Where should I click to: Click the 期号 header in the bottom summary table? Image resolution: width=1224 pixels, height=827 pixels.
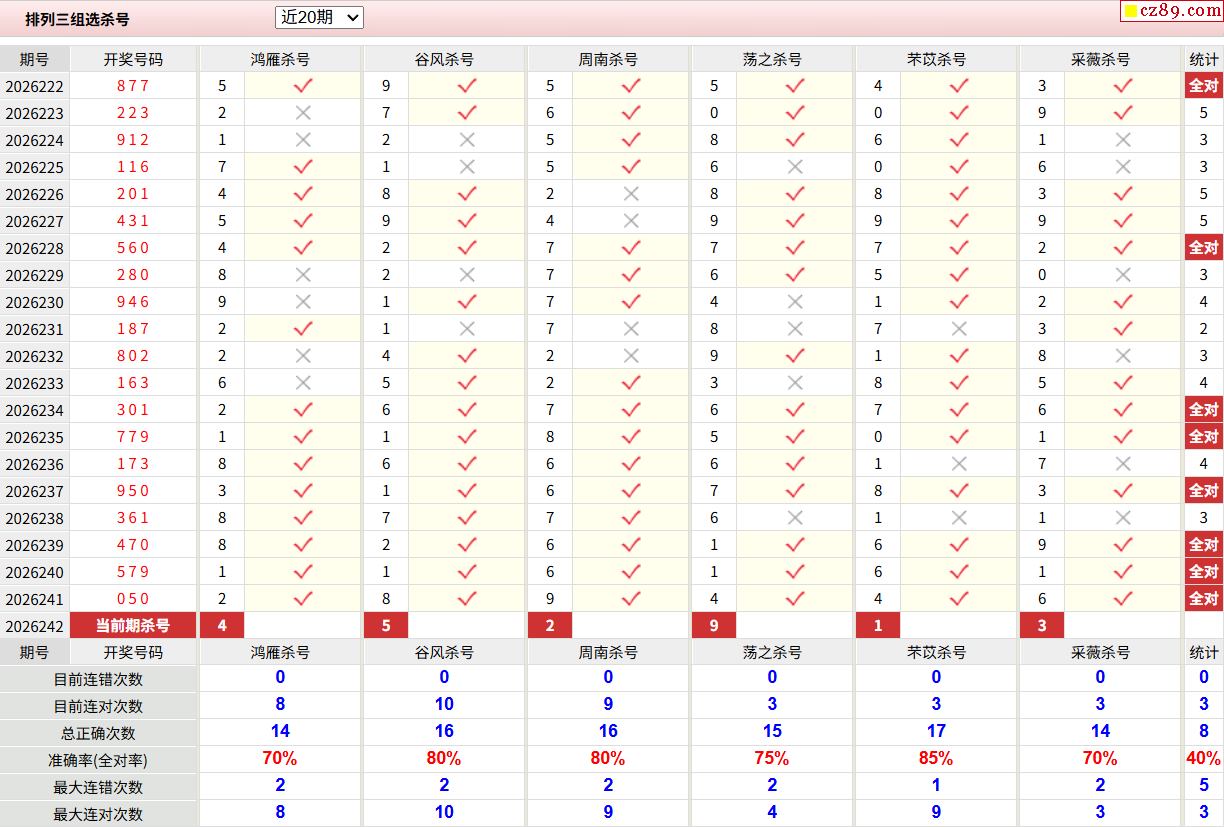coord(34,652)
